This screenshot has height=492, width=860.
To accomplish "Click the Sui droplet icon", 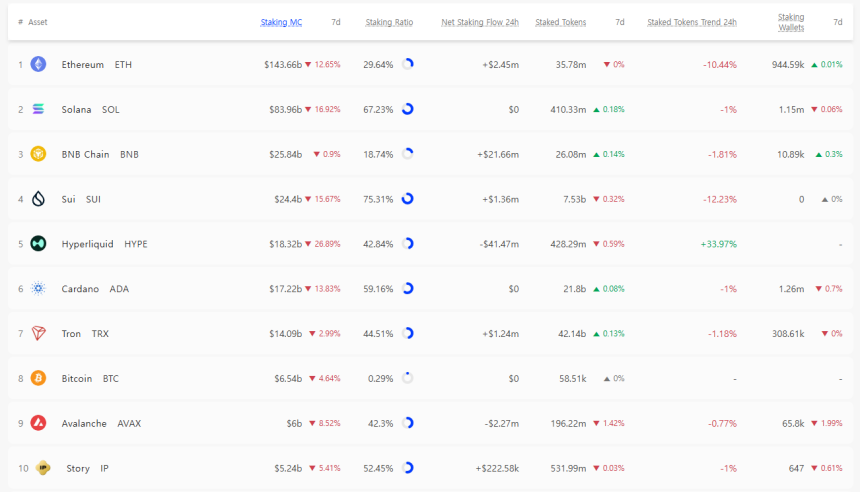I will pos(38,199).
